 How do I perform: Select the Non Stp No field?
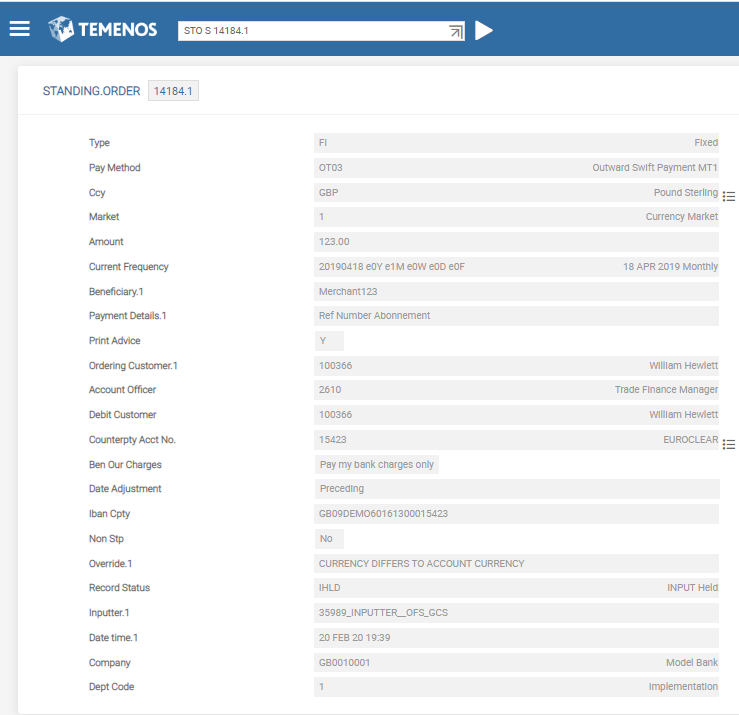pos(329,539)
